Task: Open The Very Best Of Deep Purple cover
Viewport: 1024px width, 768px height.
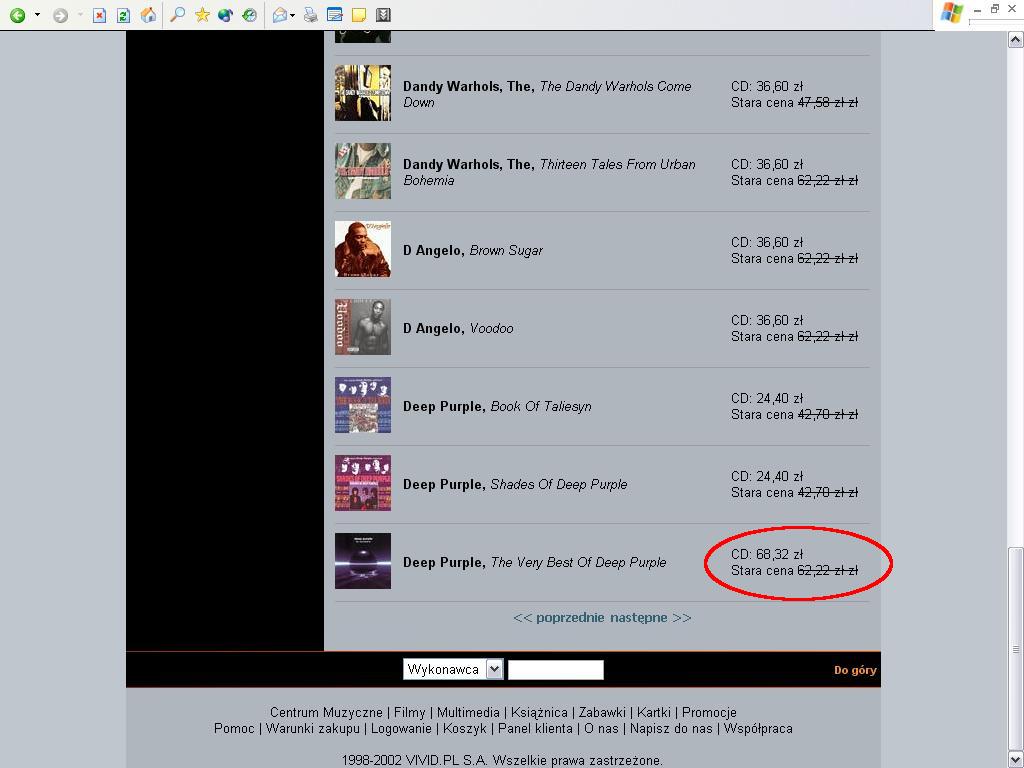Action: 362,561
